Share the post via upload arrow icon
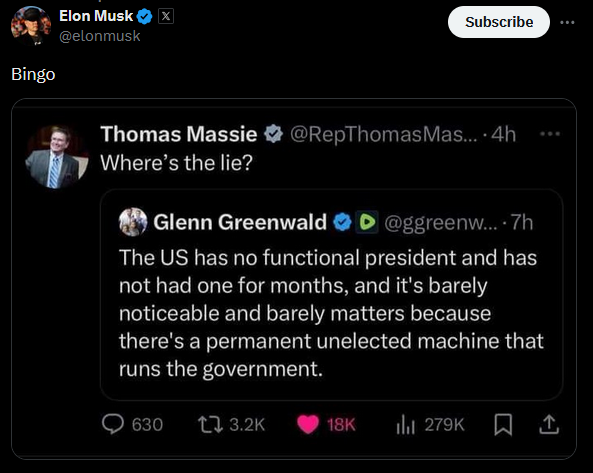Screen dimensions: 593x473 549,424
